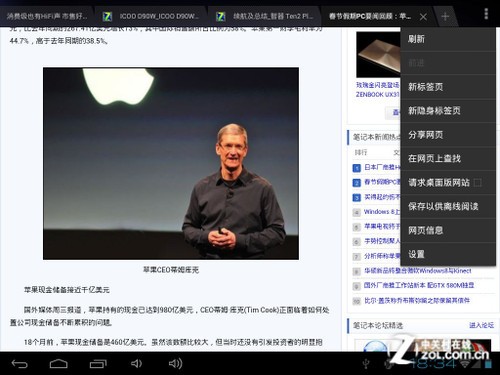The image size is (500, 375).
Task: Open ranked news item 2 春节假期PC
Action: pos(382,182)
